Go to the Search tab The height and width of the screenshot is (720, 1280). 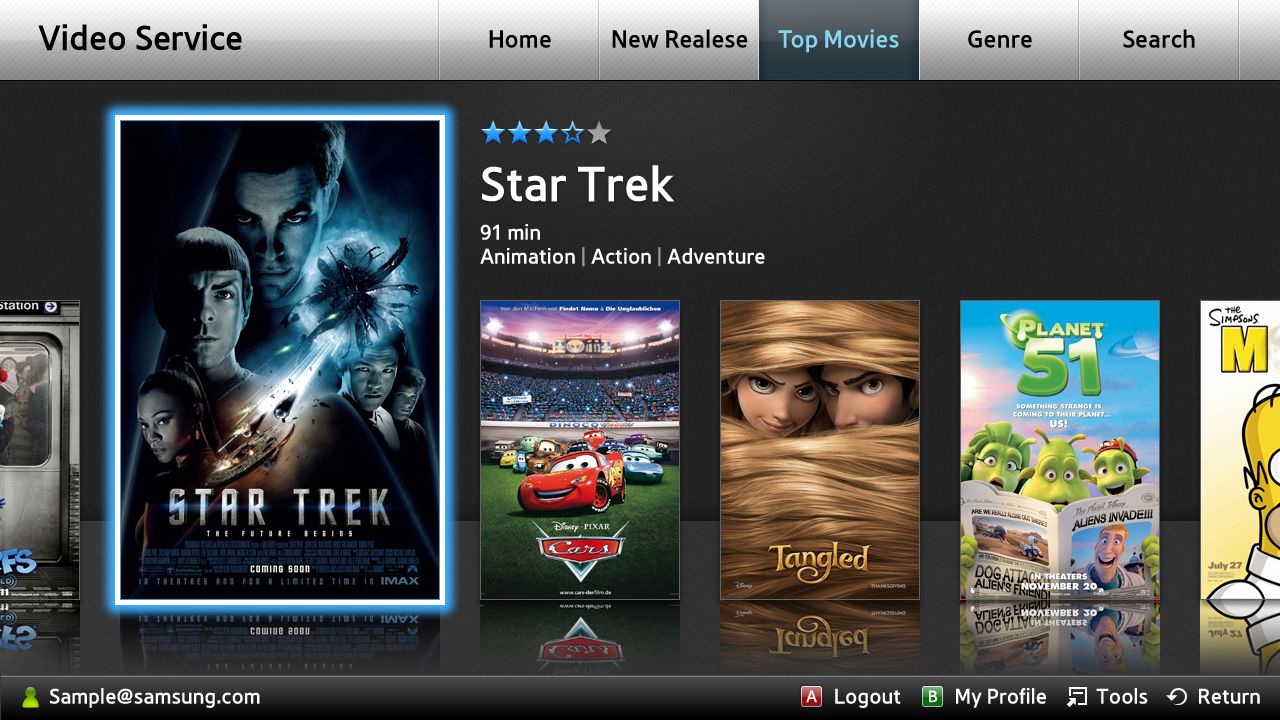[1159, 40]
